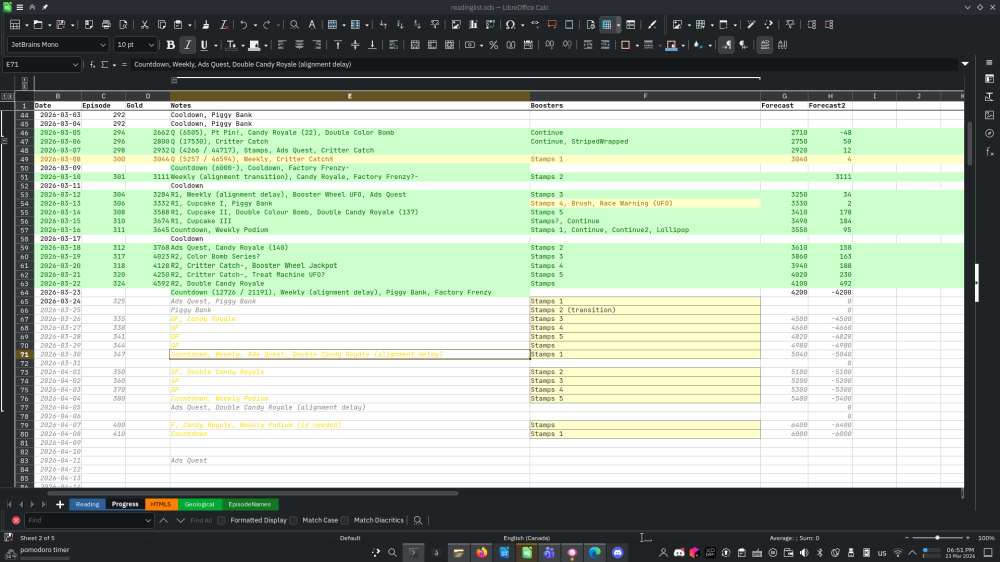Click the Redo arrow icon
This screenshot has height=562, width=1000.
pyautogui.click(x=267, y=25)
